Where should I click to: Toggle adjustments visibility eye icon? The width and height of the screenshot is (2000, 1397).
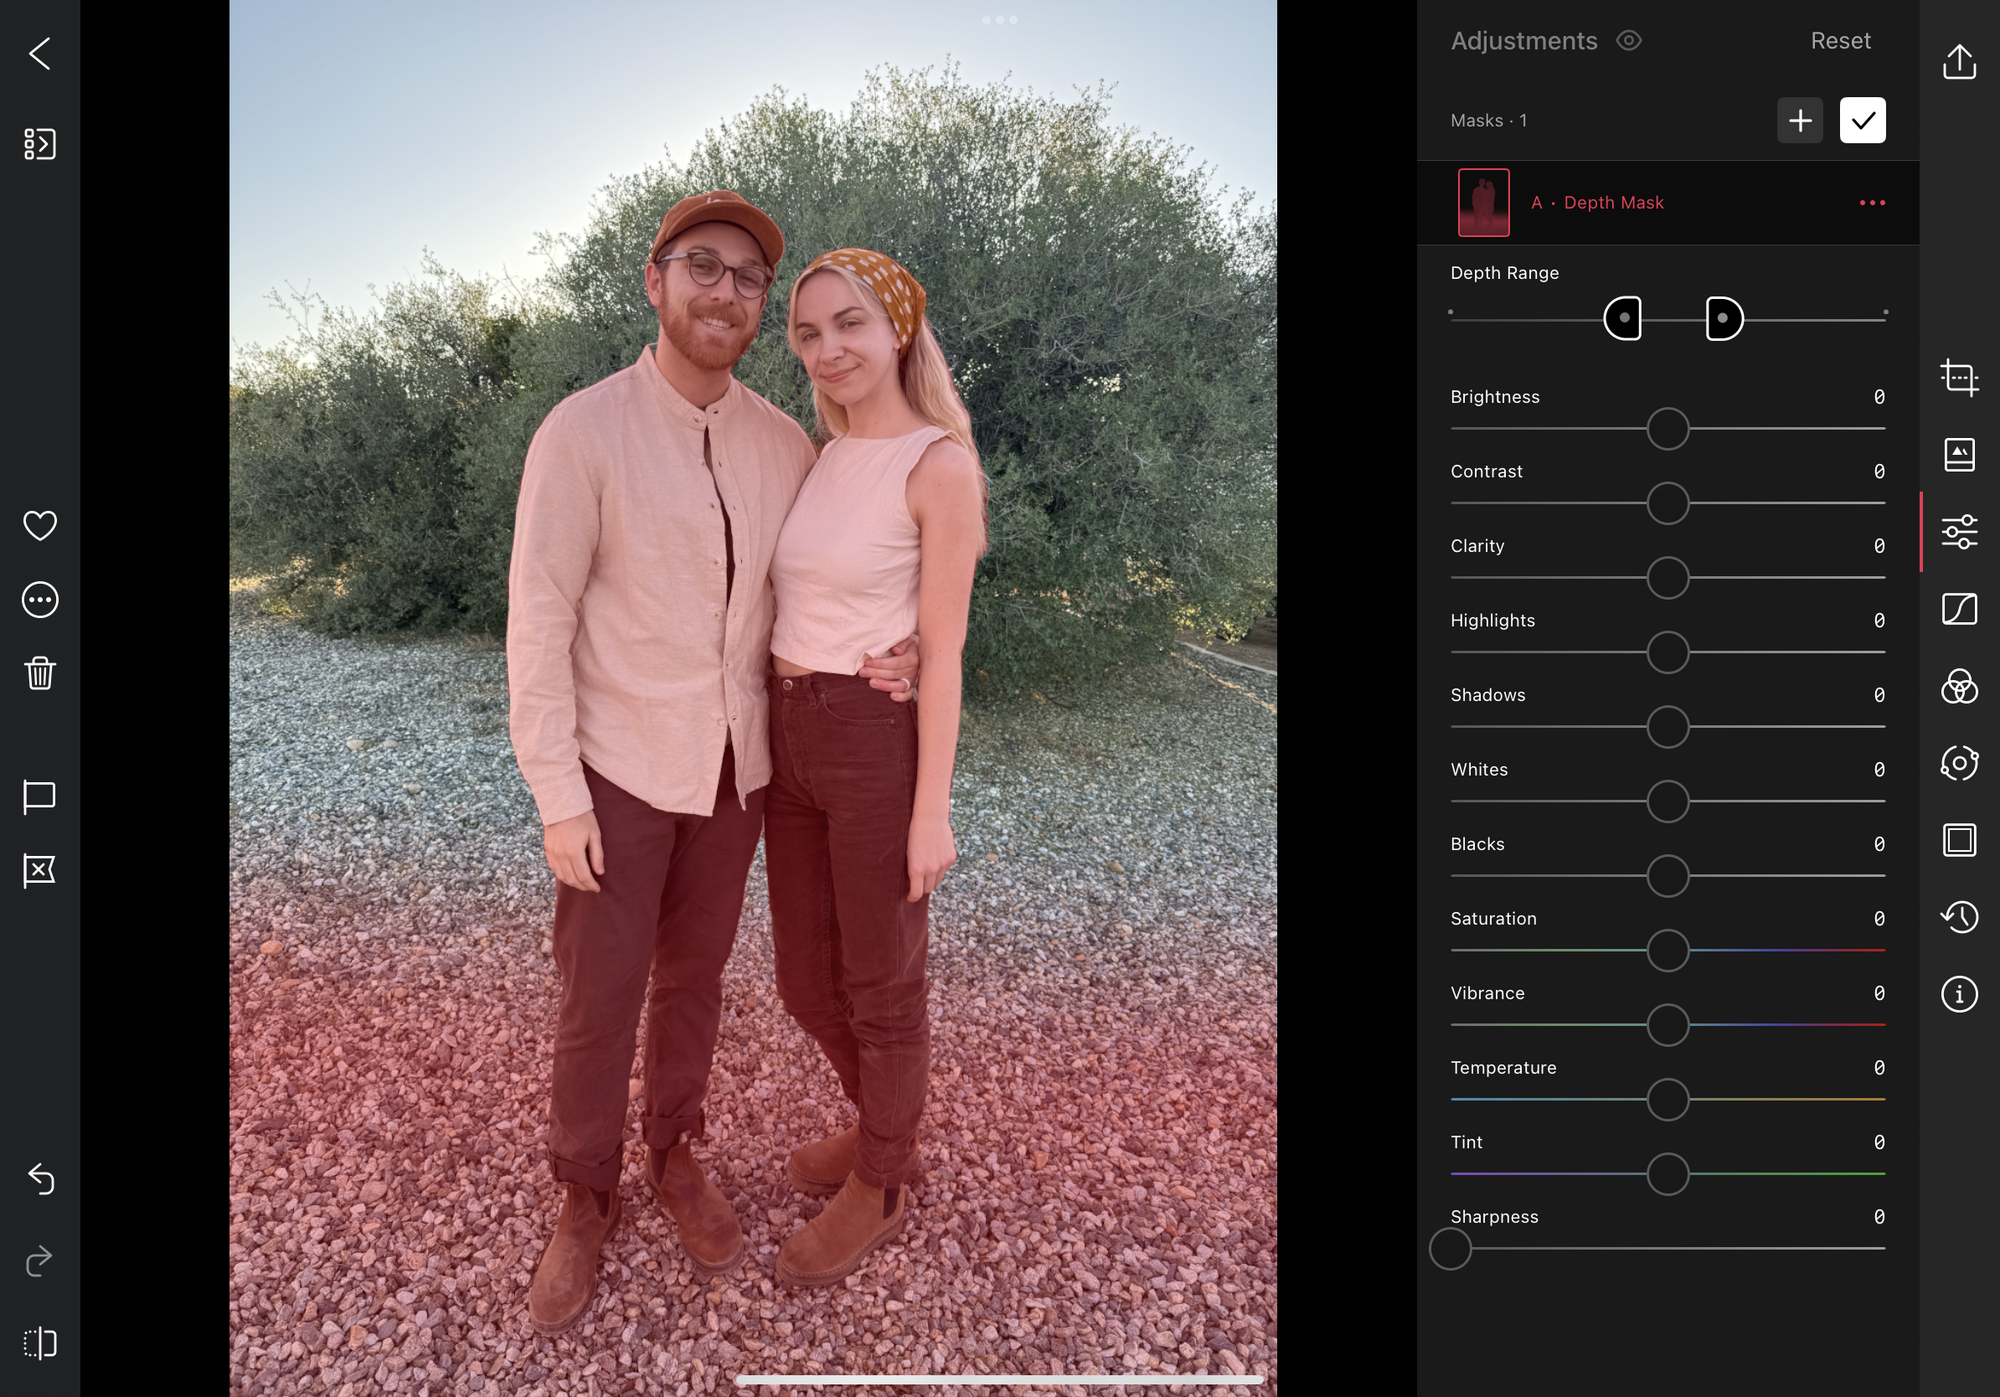pyautogui.click(x=1629, y=41)
